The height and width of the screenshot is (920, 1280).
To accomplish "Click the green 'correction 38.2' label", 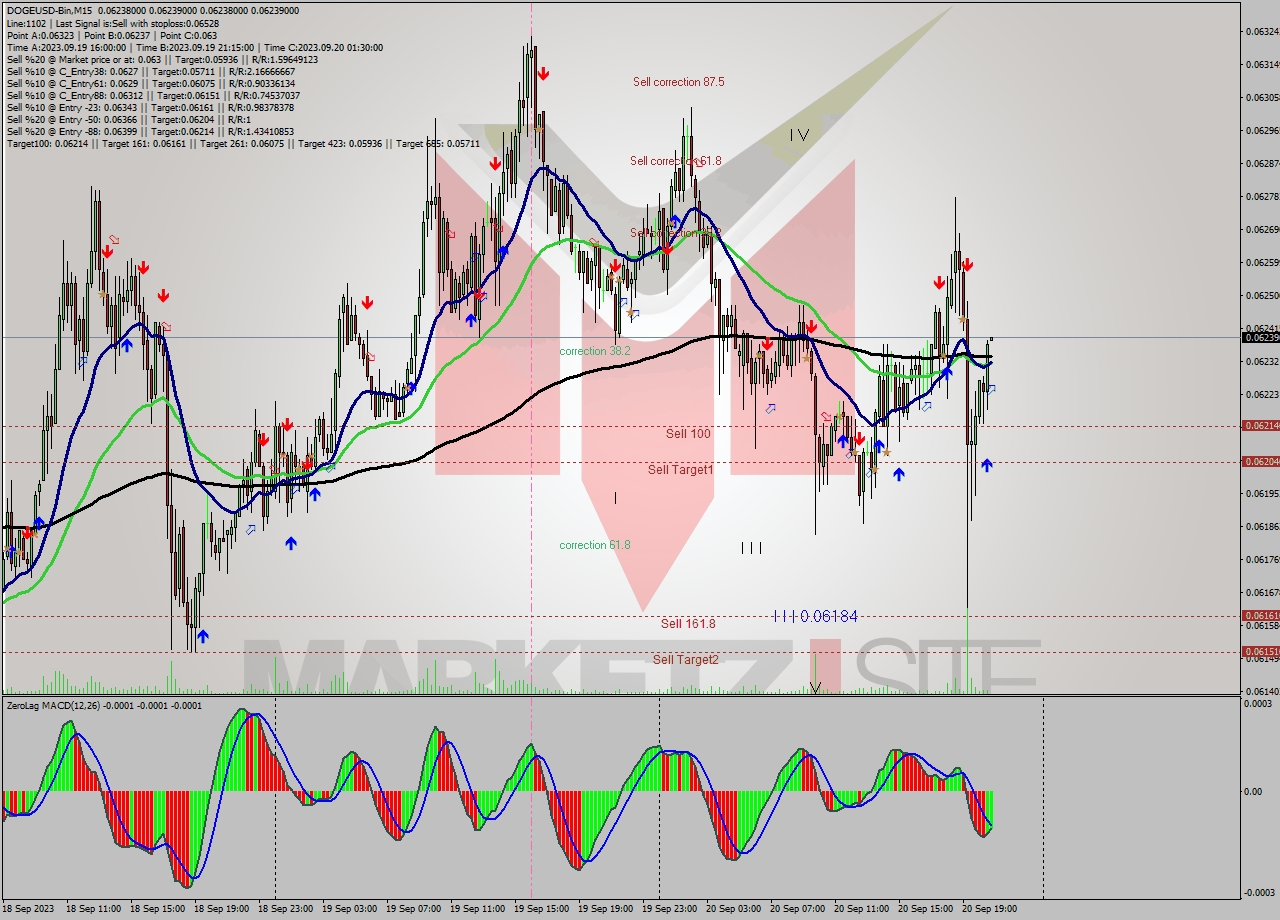I will point(595,351).
